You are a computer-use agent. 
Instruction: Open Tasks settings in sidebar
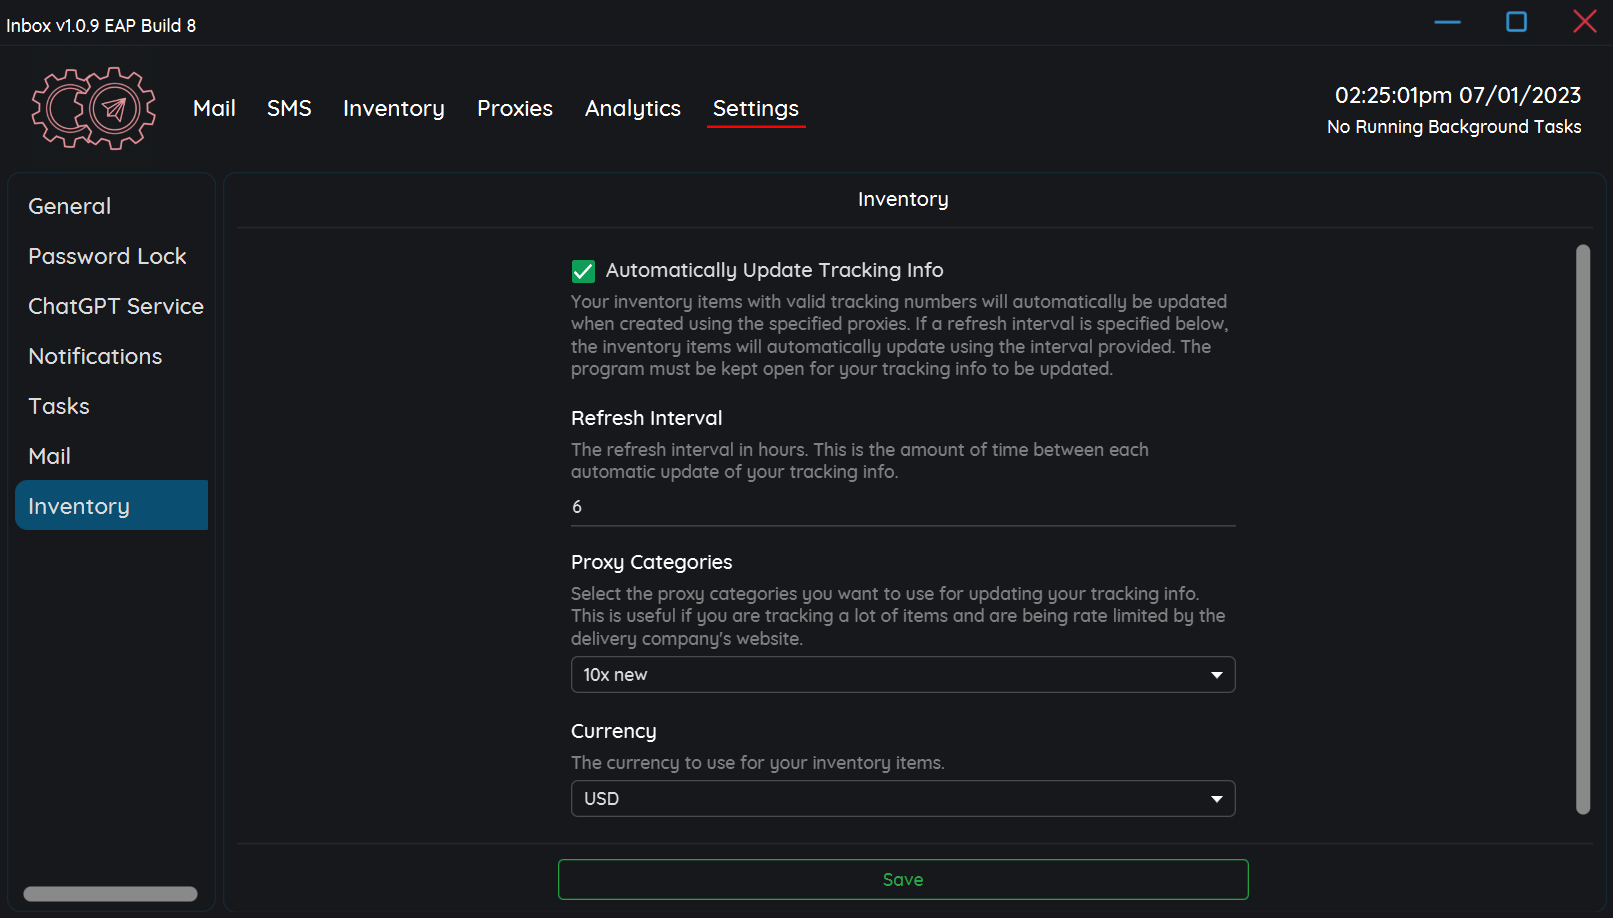click(59, 406)
